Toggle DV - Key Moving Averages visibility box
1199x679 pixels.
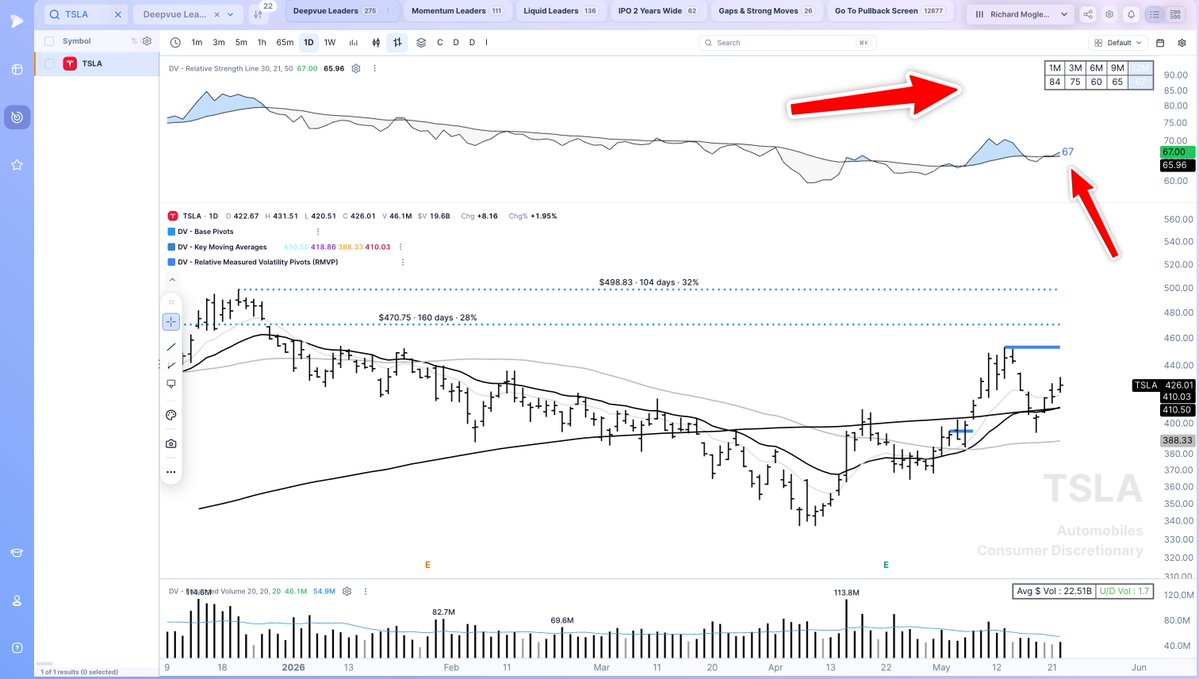[x=171, y=247]
